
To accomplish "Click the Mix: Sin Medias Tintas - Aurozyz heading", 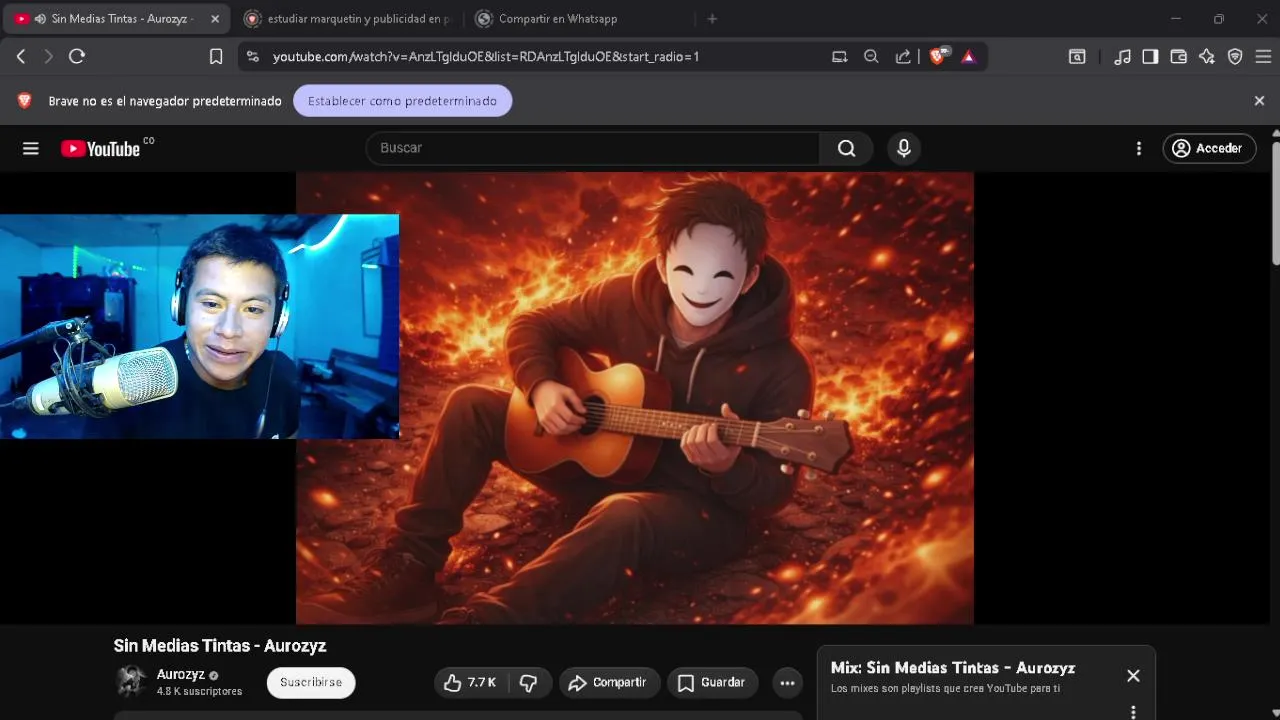I will (953, 668).
